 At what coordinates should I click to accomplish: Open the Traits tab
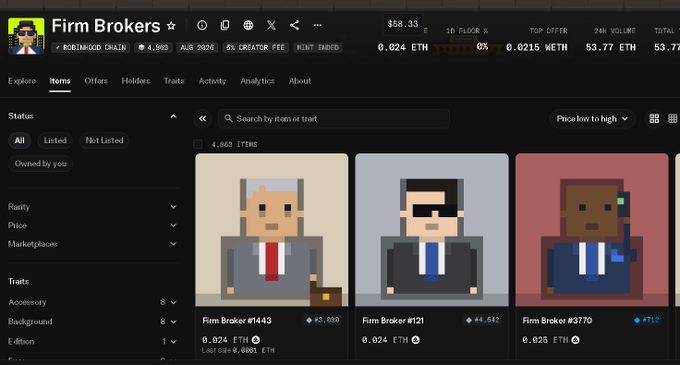pos(174,81)
